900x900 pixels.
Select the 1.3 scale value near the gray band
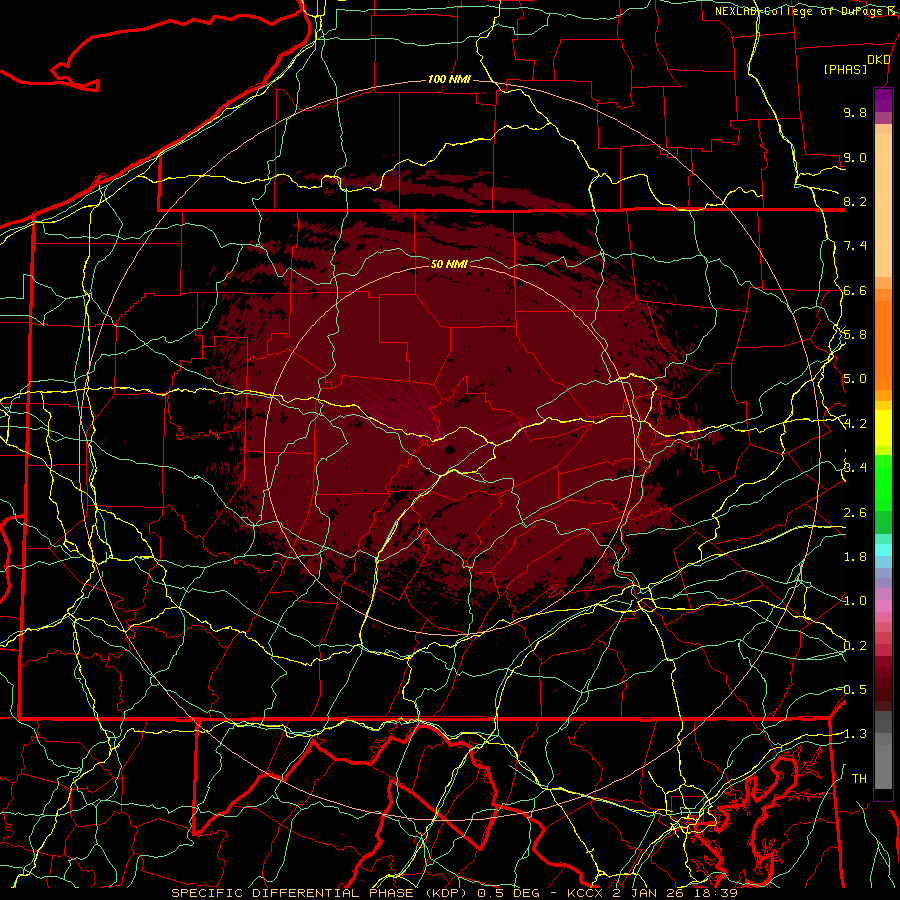click(x=855, y=734)
